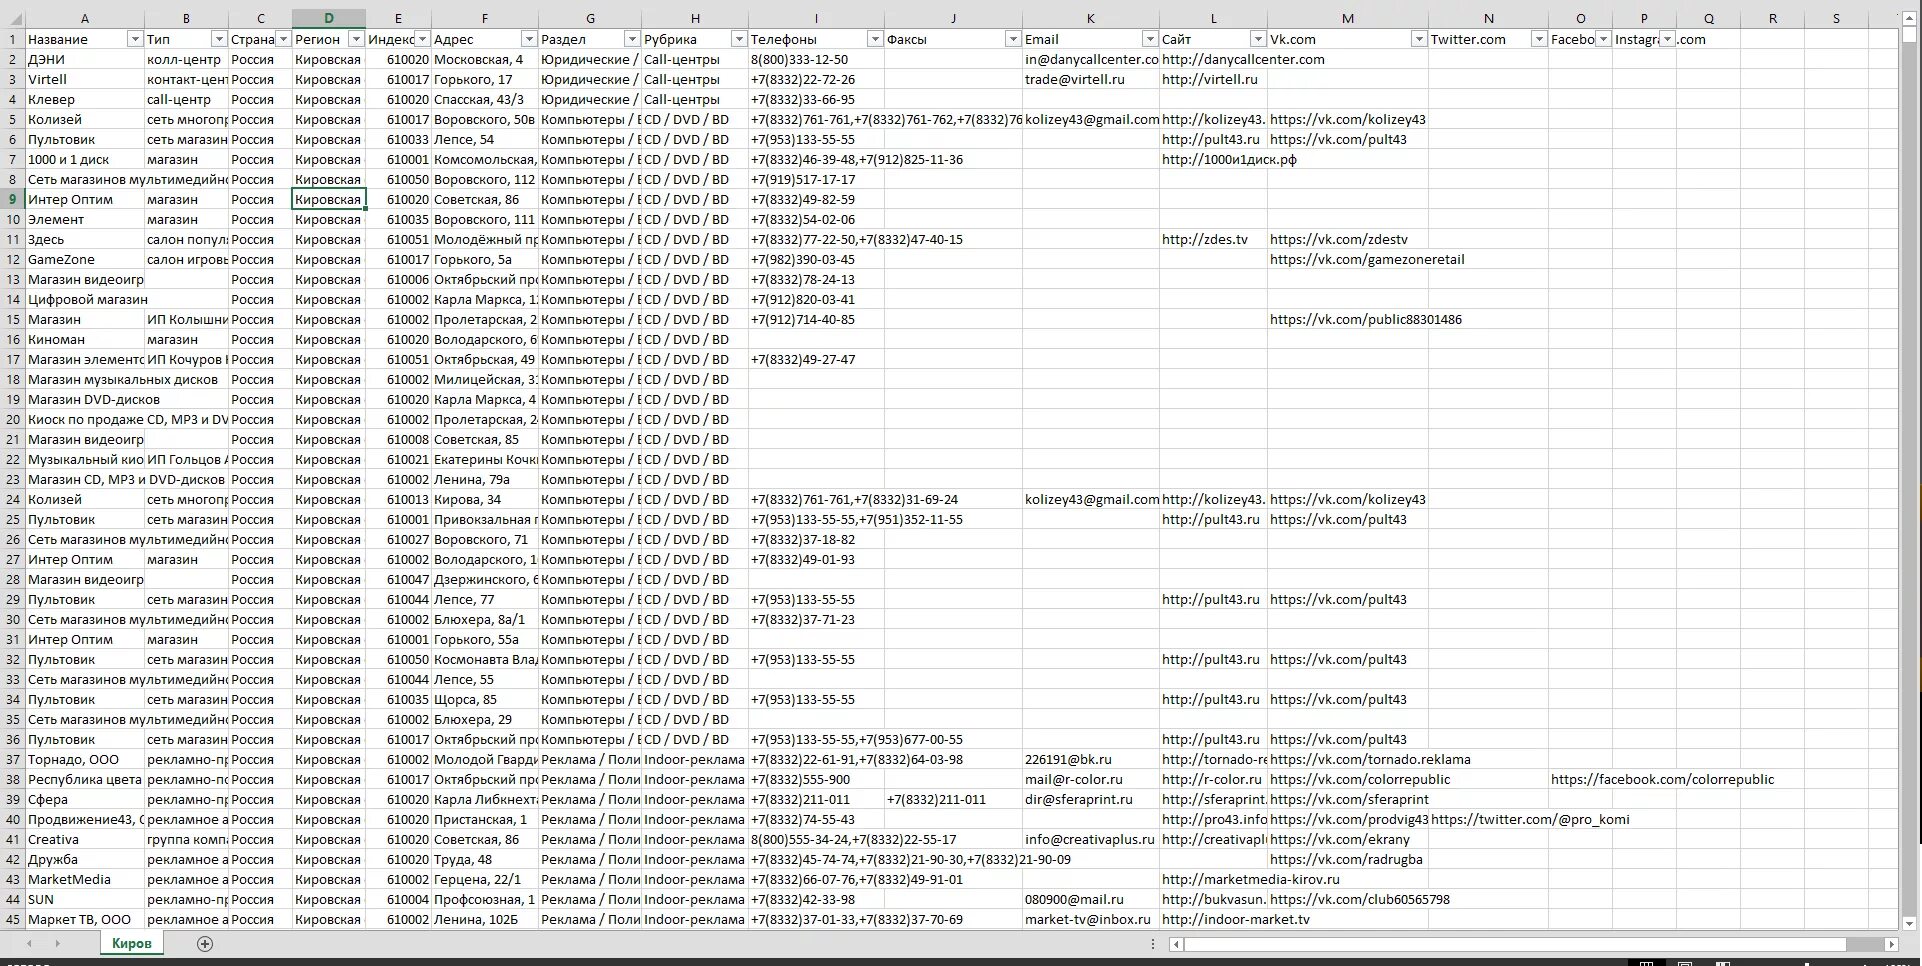Select row 24 header
This screenshot has height=966, width=1922.
(12, 499)
